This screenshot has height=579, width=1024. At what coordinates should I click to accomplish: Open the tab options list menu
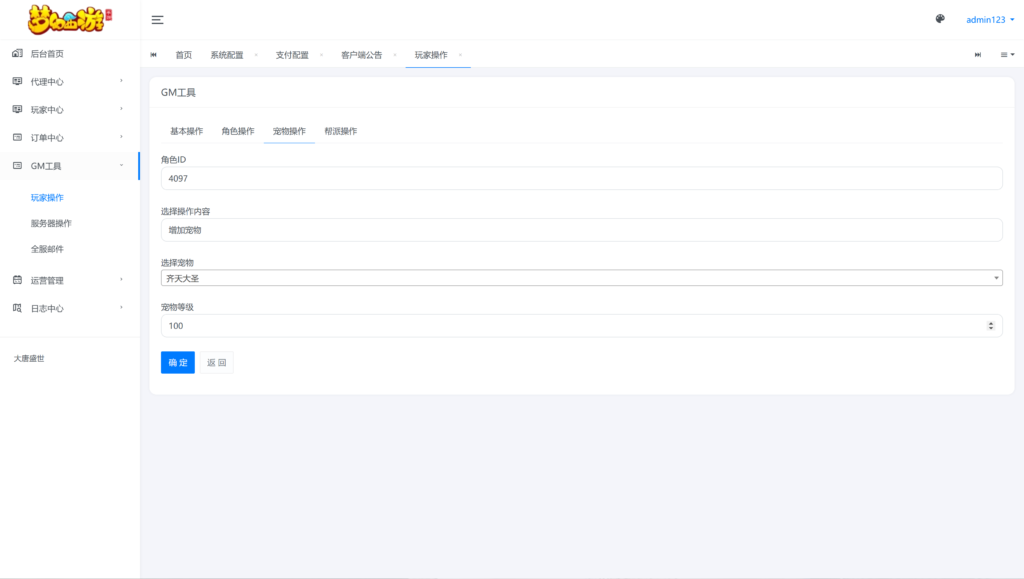(x=1007, y=55)
